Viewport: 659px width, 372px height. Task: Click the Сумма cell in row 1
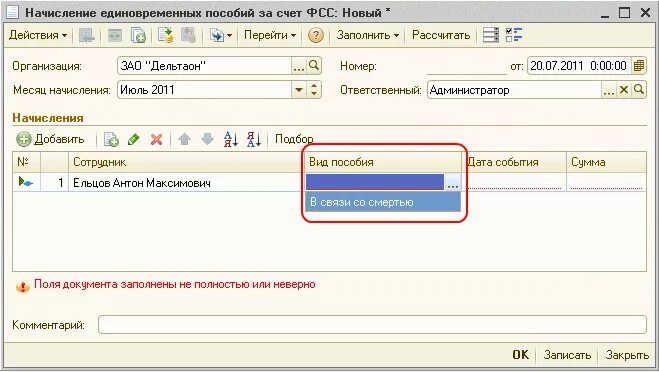pyautogui.click(x=606, y=183)
